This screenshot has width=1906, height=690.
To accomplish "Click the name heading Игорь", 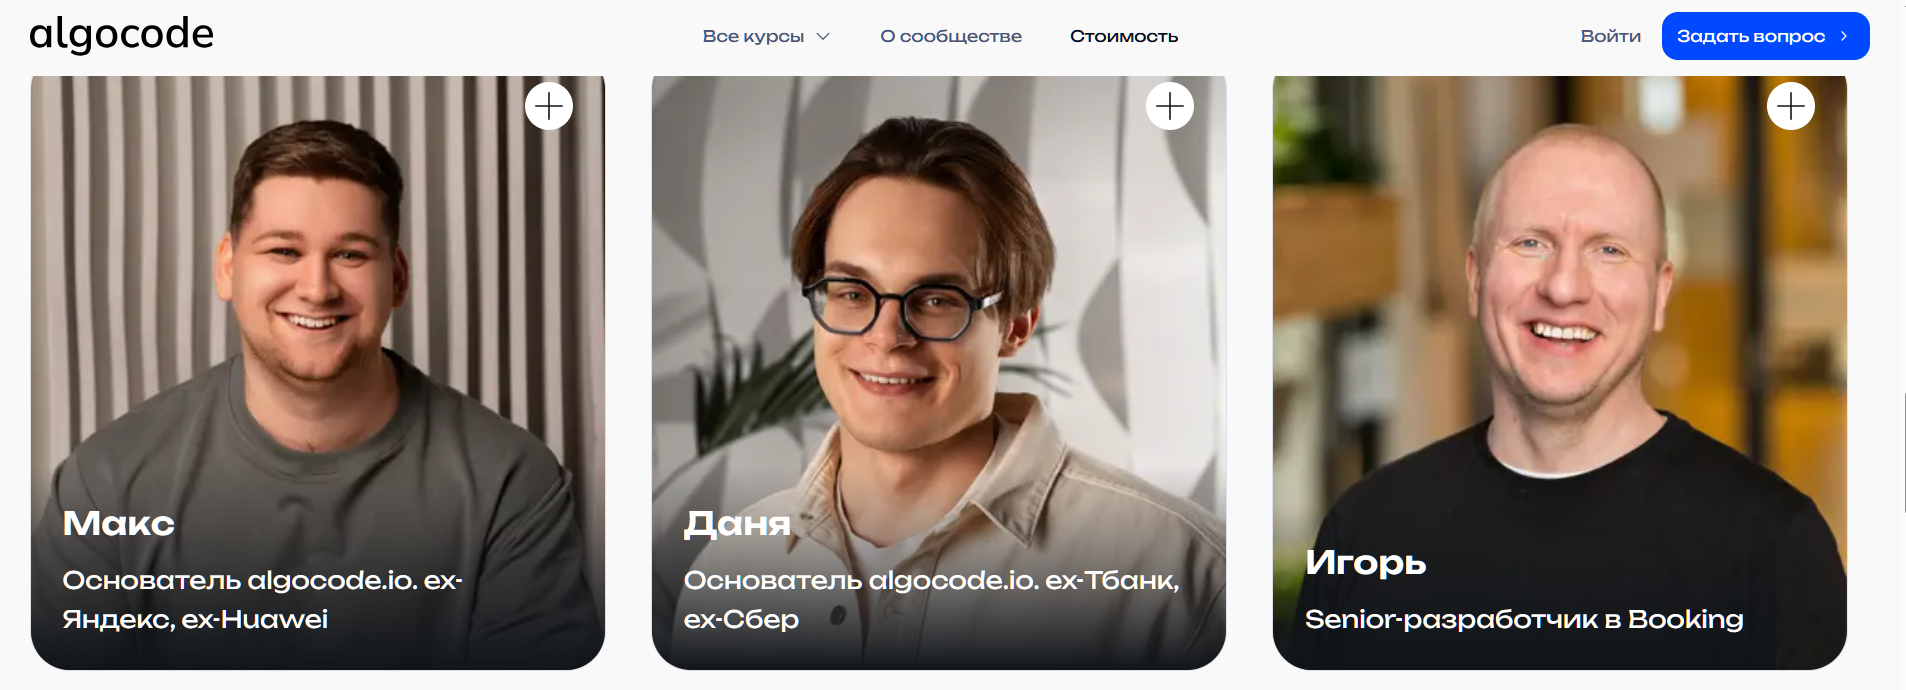I will click(1365, 563).
